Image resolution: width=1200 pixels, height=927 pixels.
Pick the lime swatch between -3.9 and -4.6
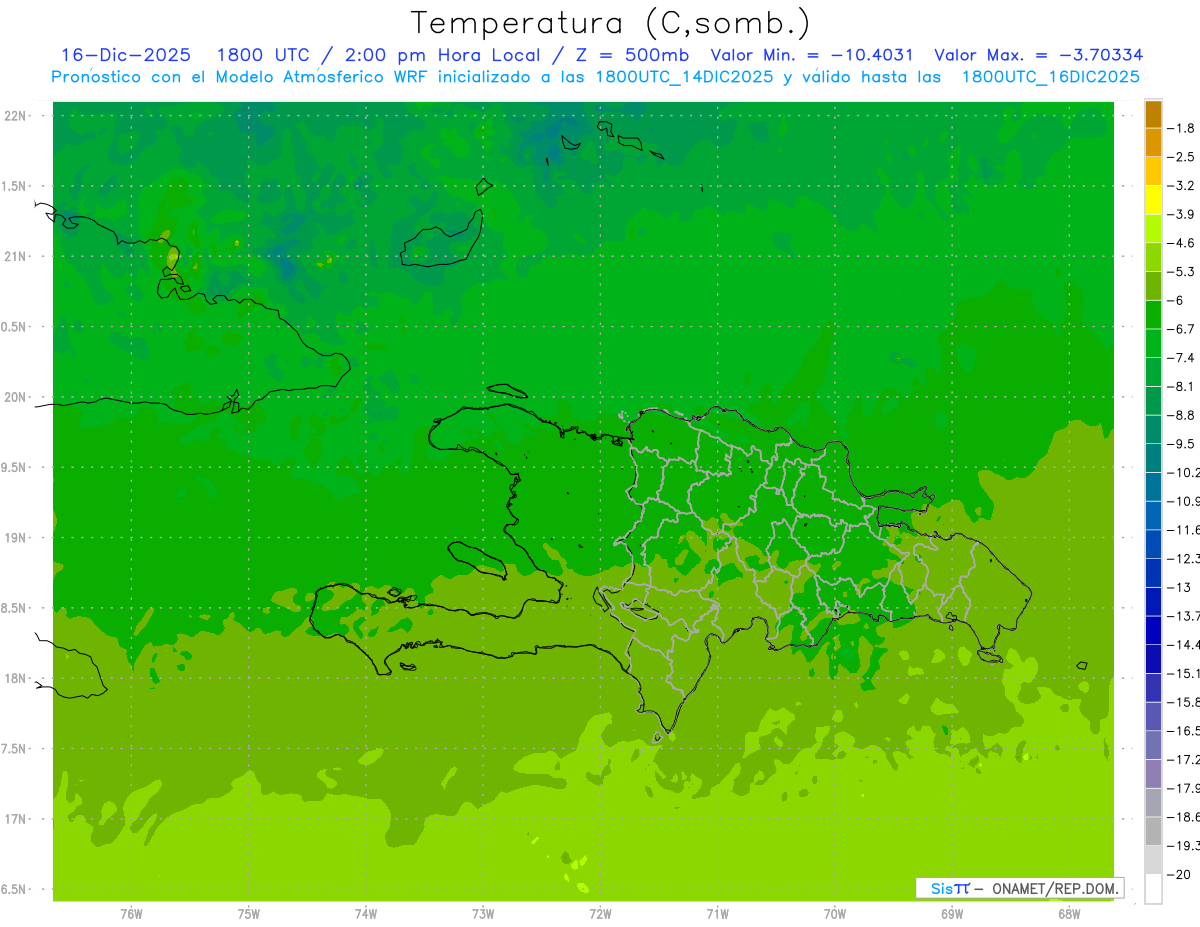tap(1153, 228)
